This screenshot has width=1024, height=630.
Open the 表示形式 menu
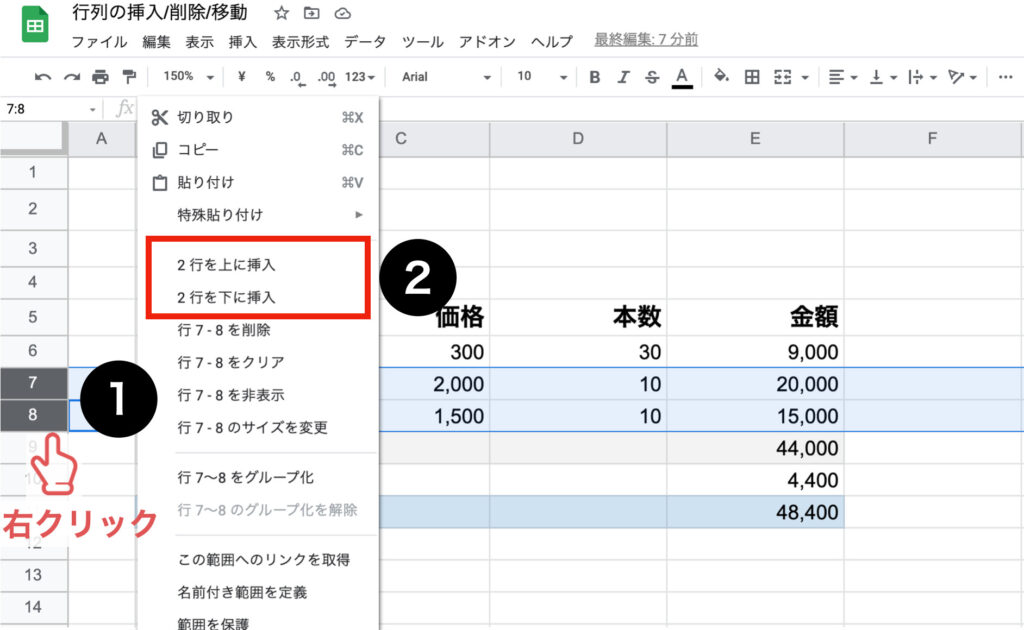pos(300,42)
